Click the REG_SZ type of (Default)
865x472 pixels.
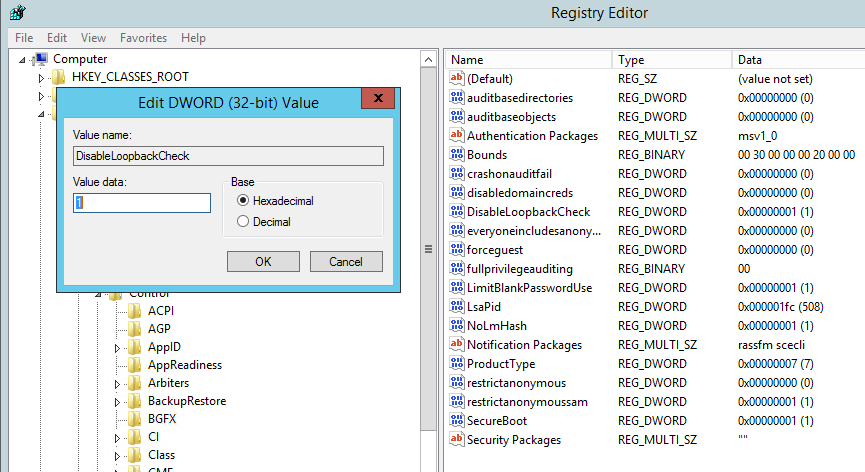point(637,79)
